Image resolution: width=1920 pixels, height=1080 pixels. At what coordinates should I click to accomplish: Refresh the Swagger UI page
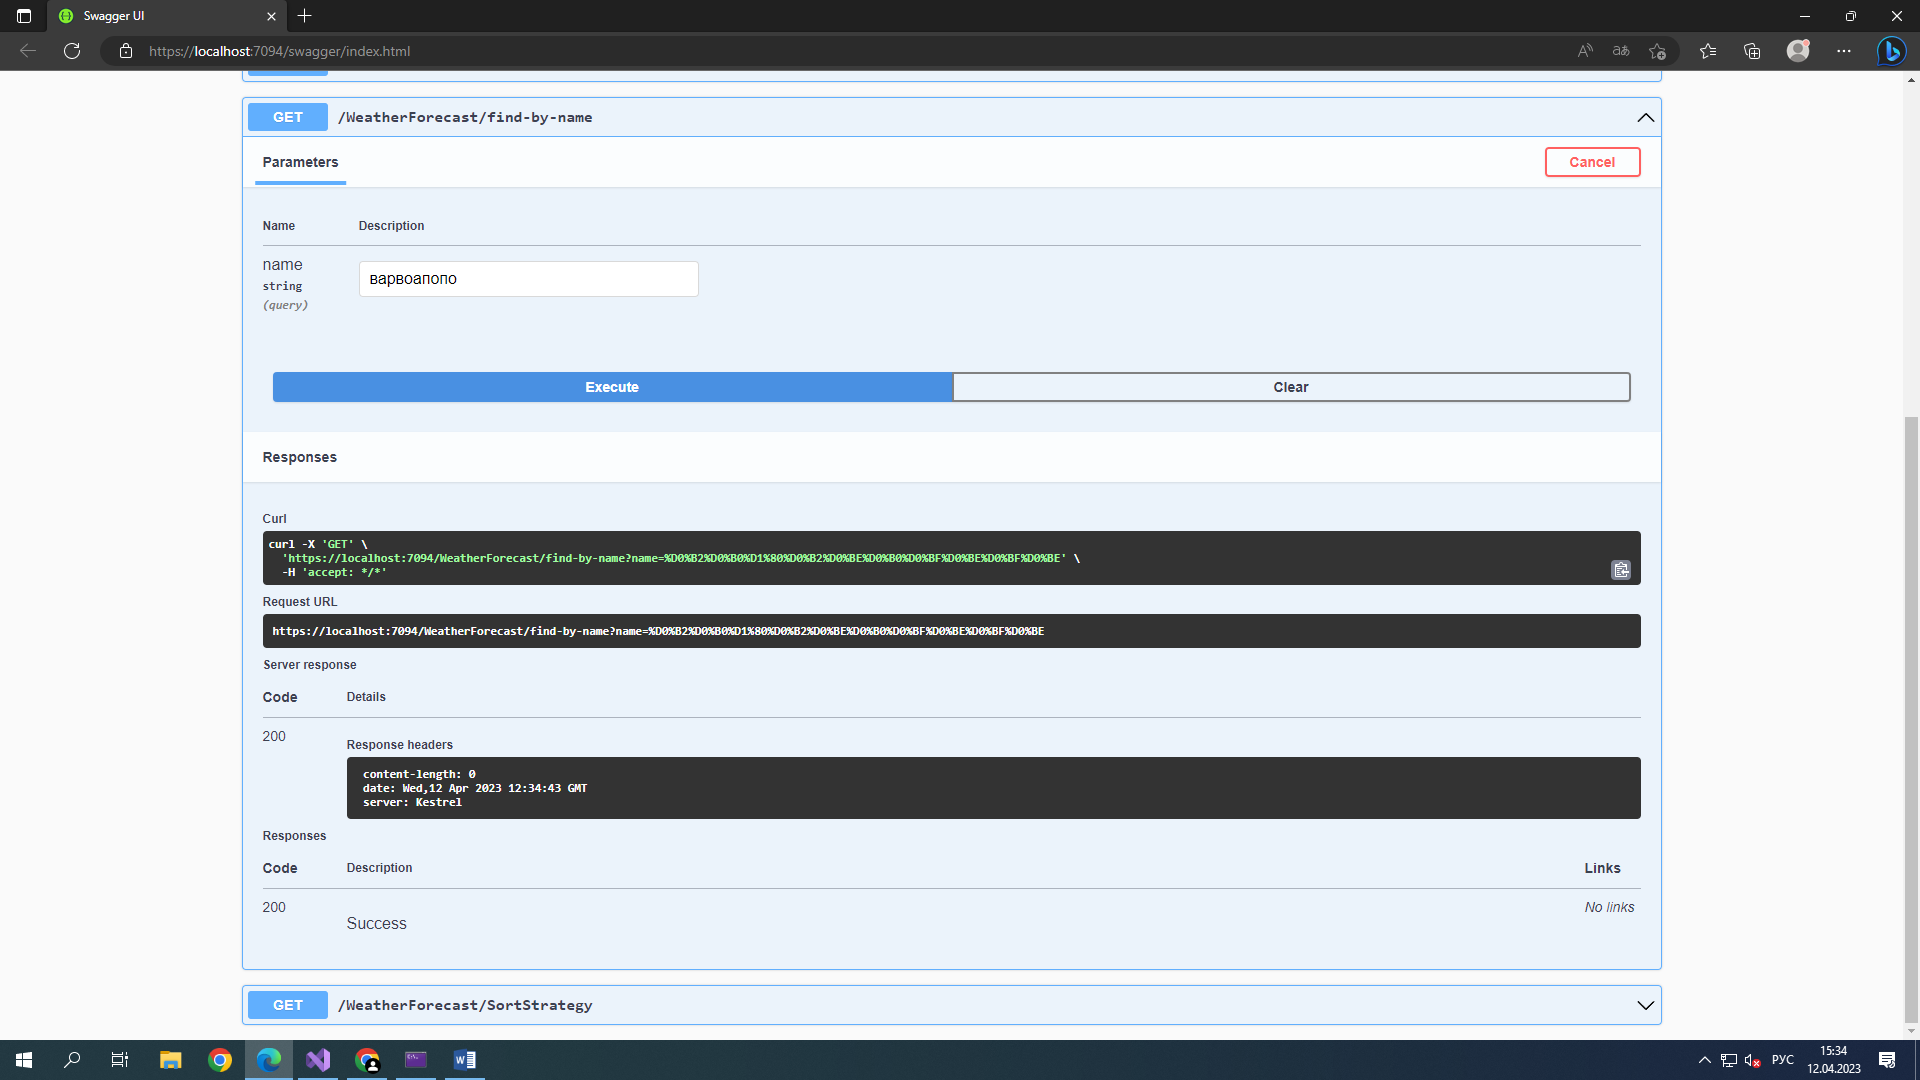point(72,51)
